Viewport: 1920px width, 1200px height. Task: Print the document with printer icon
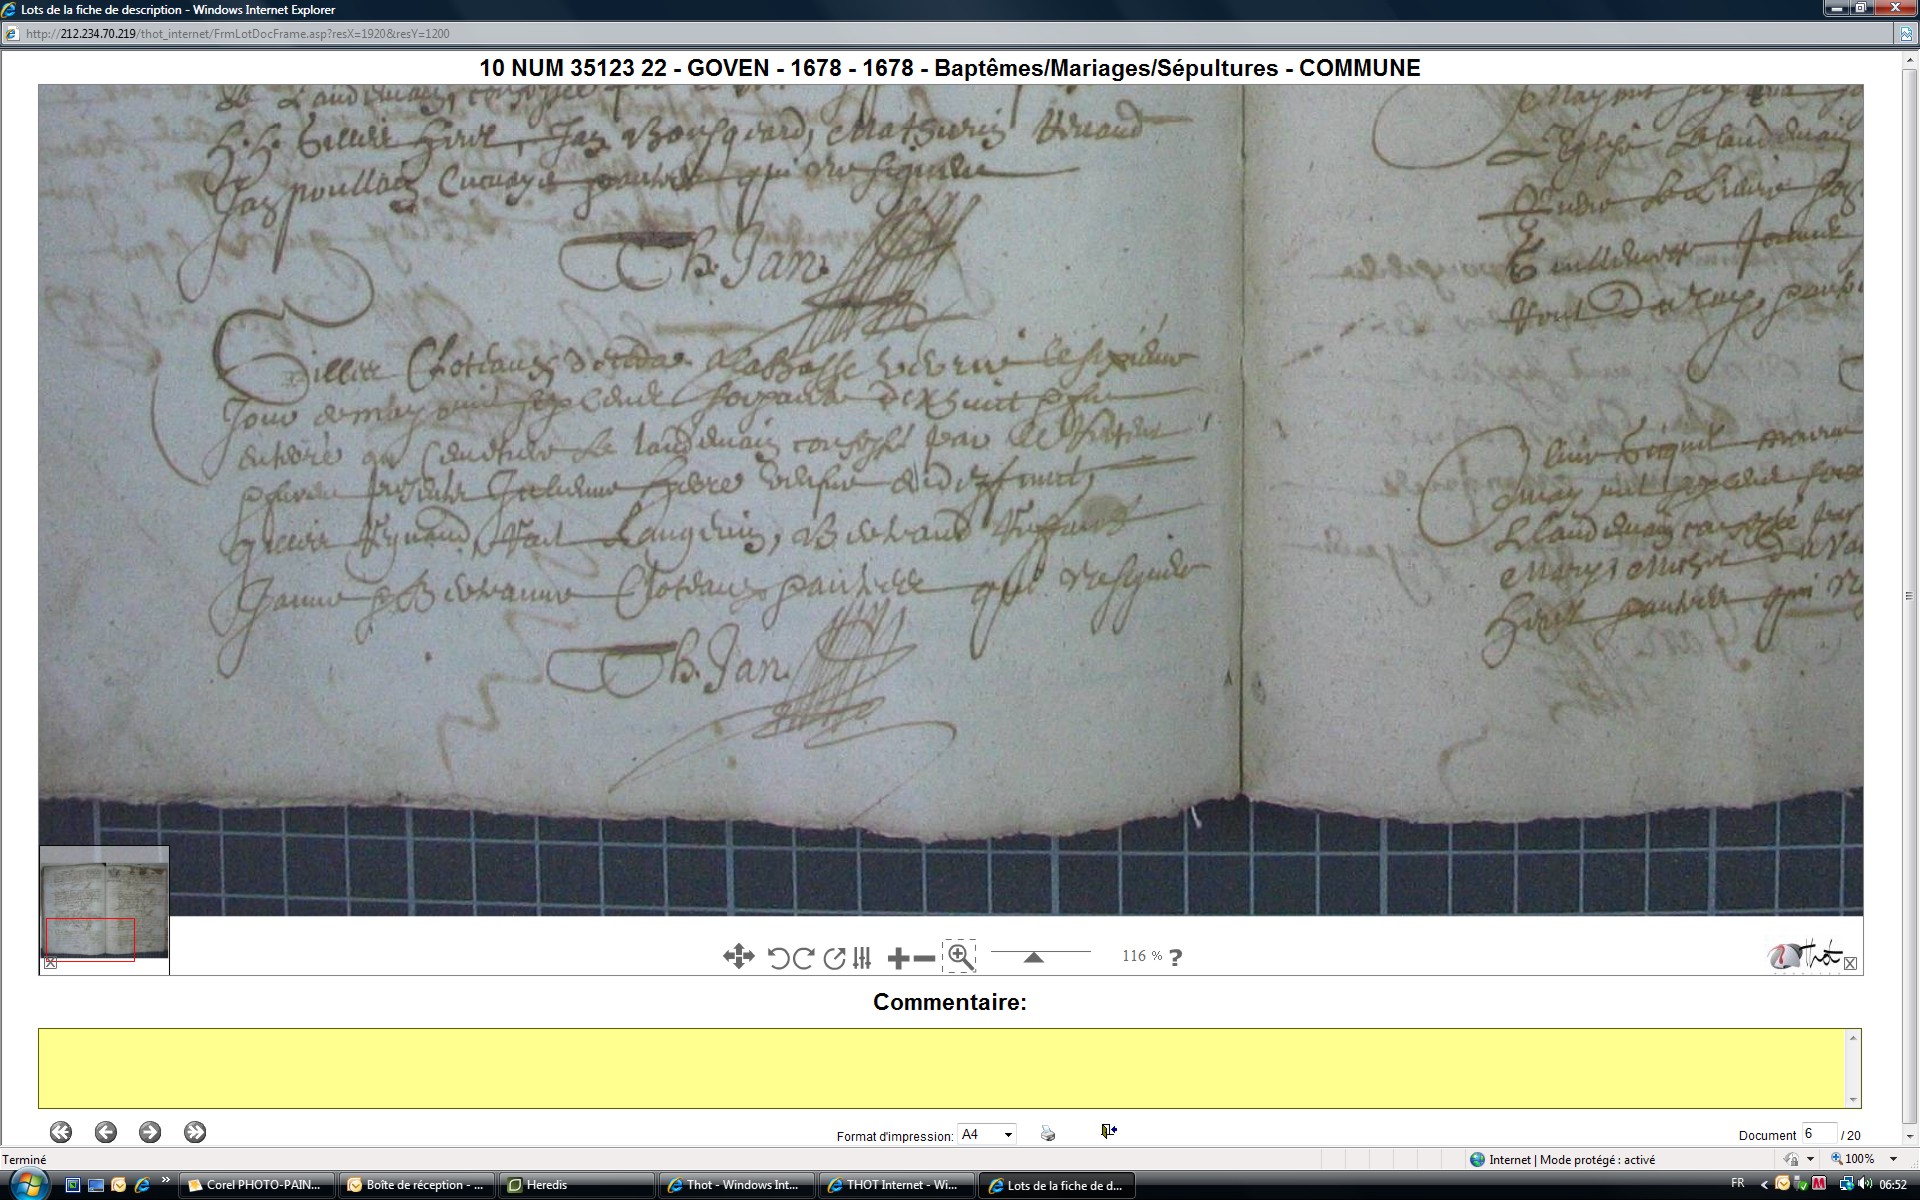click(x=1048, y=1133)
